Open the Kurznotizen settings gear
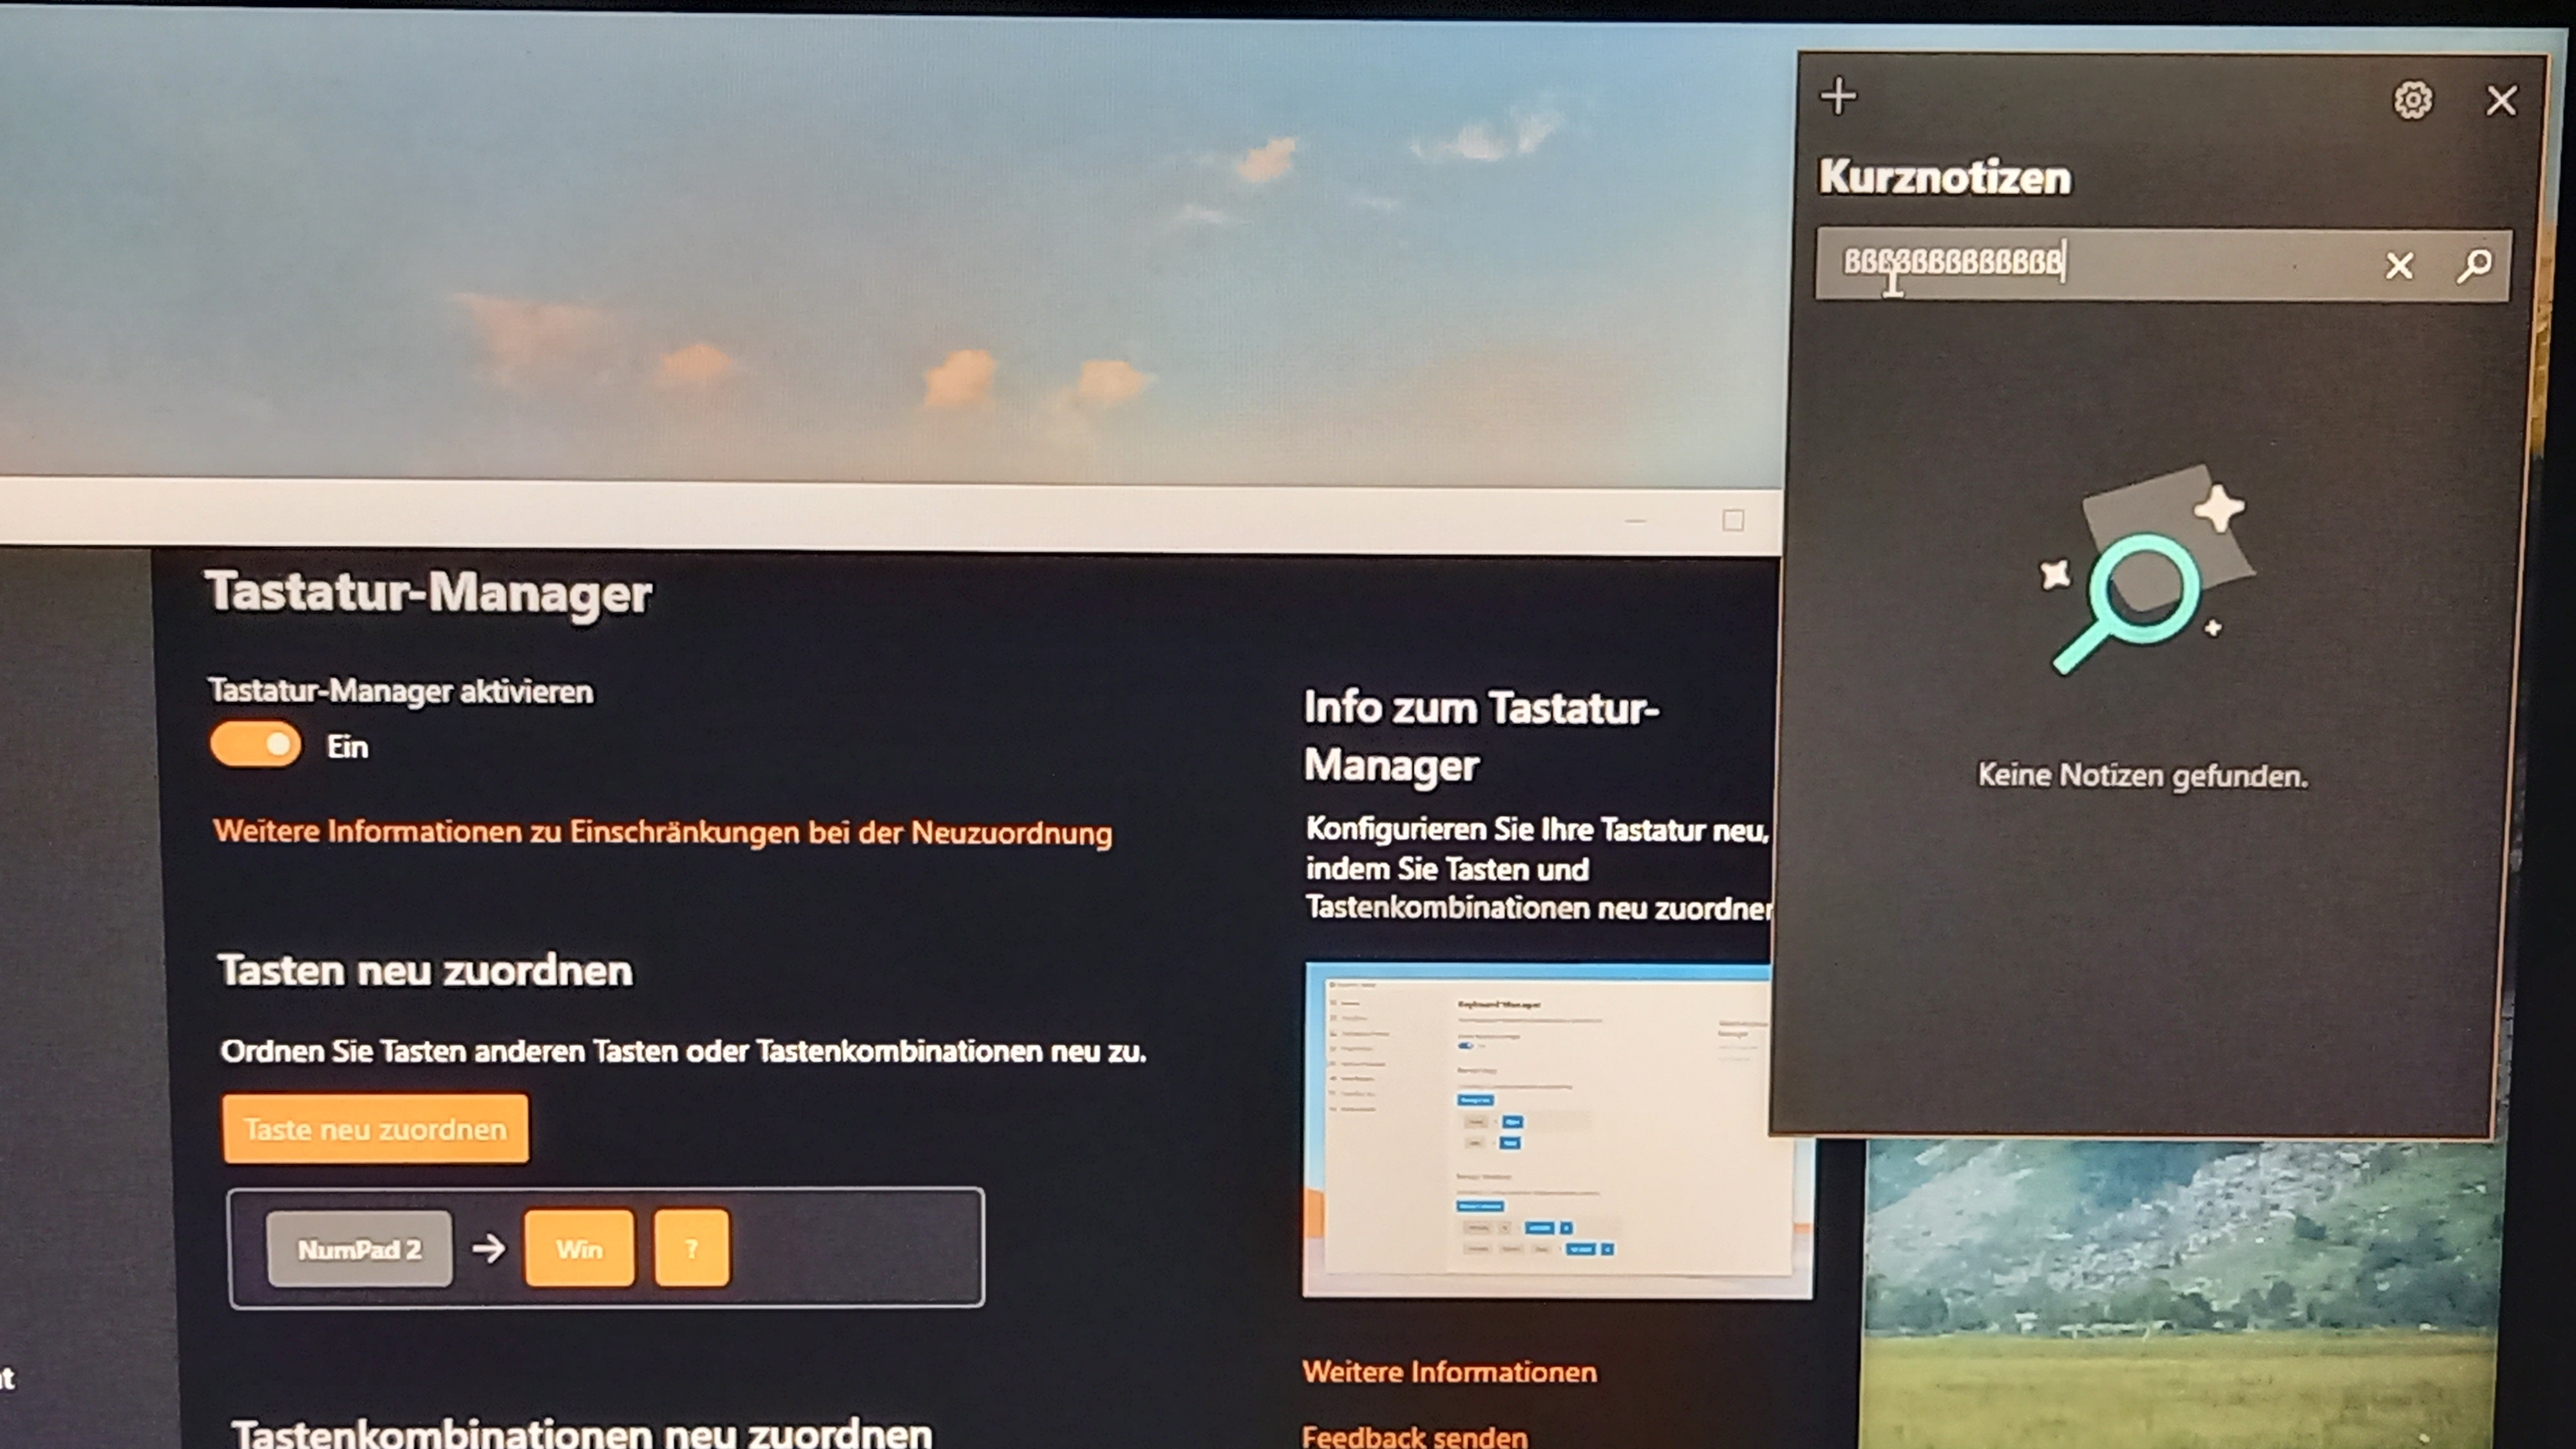The height and width of the screenshot is (1449, 2576). [2412, 100]
